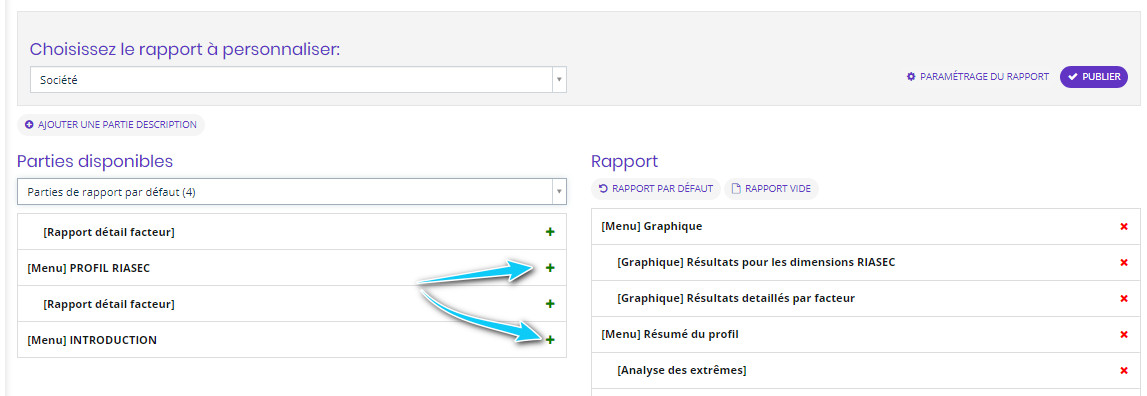Select the [Analyse des extrêmes] row text
Screen dimensions: 1147x396
click(682, 370)
